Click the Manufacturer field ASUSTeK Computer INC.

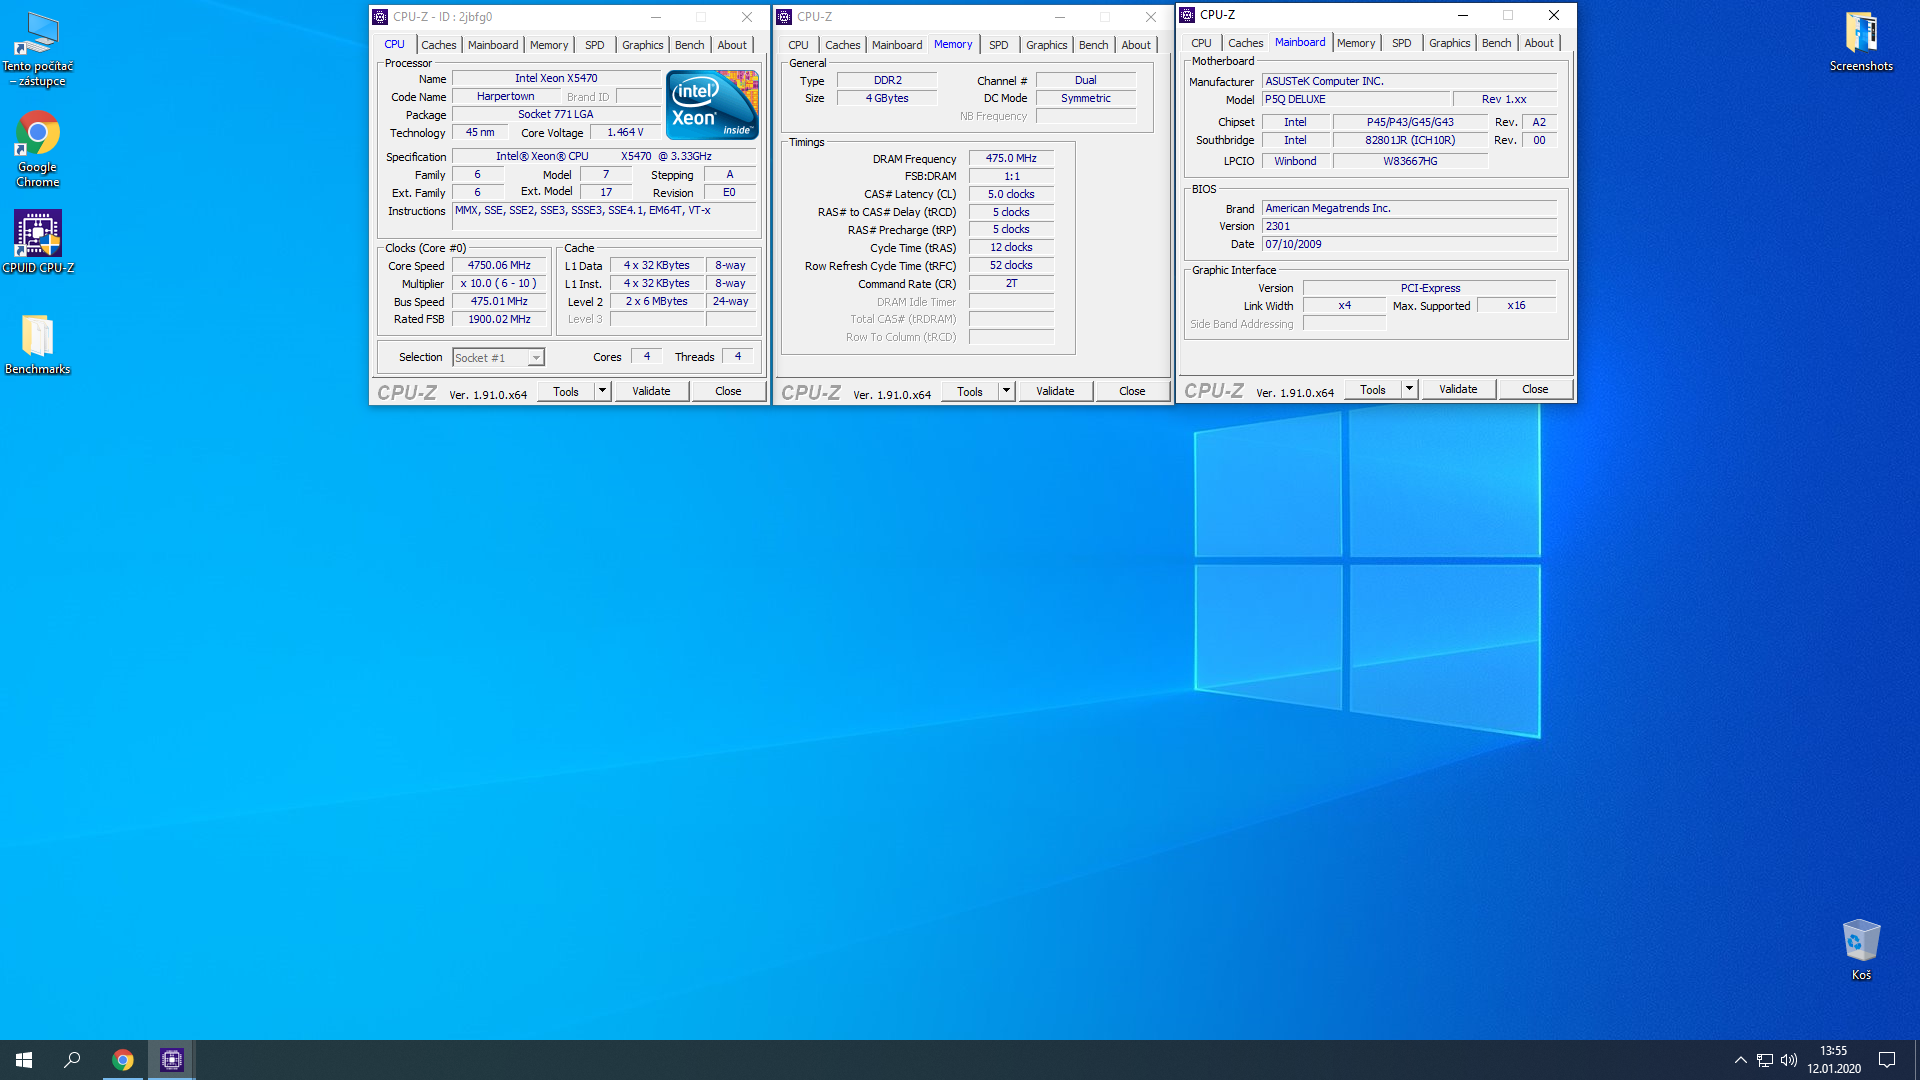click(x=1409, y=81)
